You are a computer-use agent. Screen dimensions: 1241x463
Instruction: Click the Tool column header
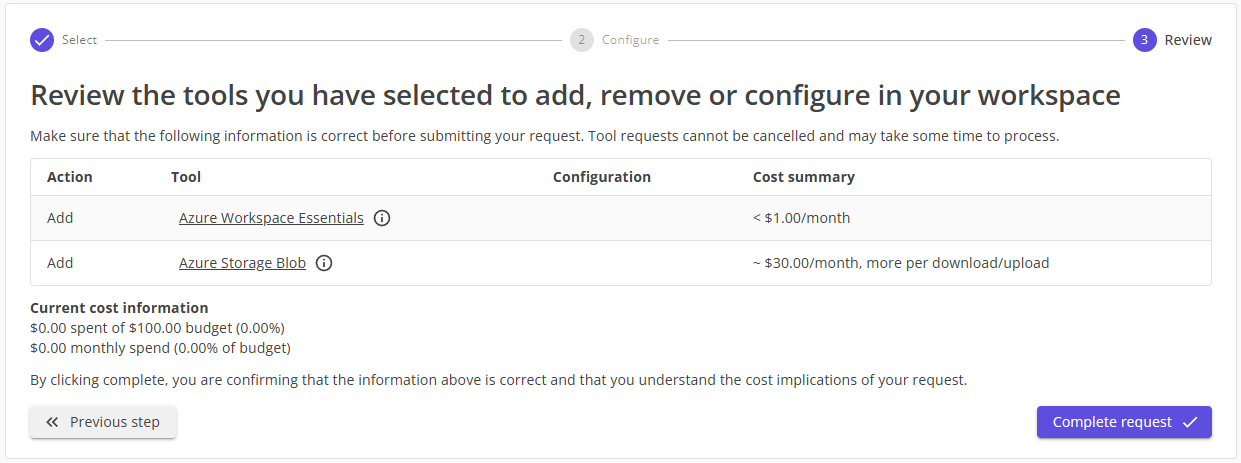[x=186, y=177]
